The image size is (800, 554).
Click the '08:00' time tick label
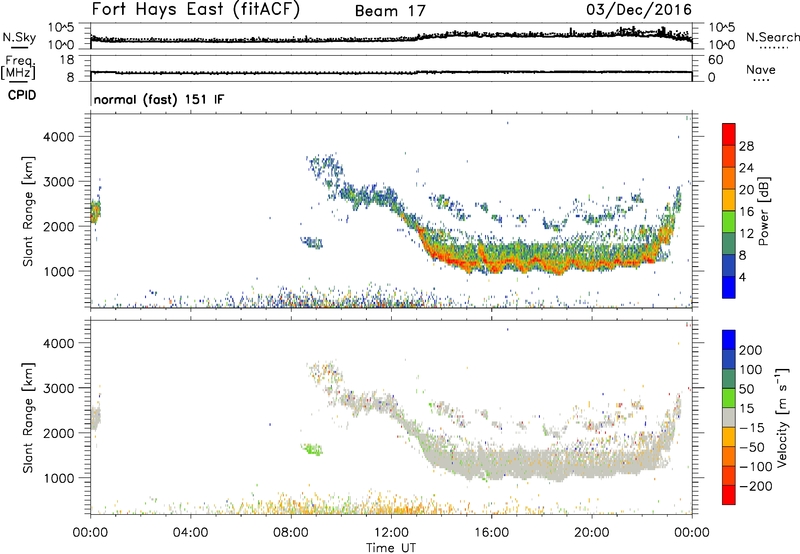pyautogui.click(x=291, y=533)
